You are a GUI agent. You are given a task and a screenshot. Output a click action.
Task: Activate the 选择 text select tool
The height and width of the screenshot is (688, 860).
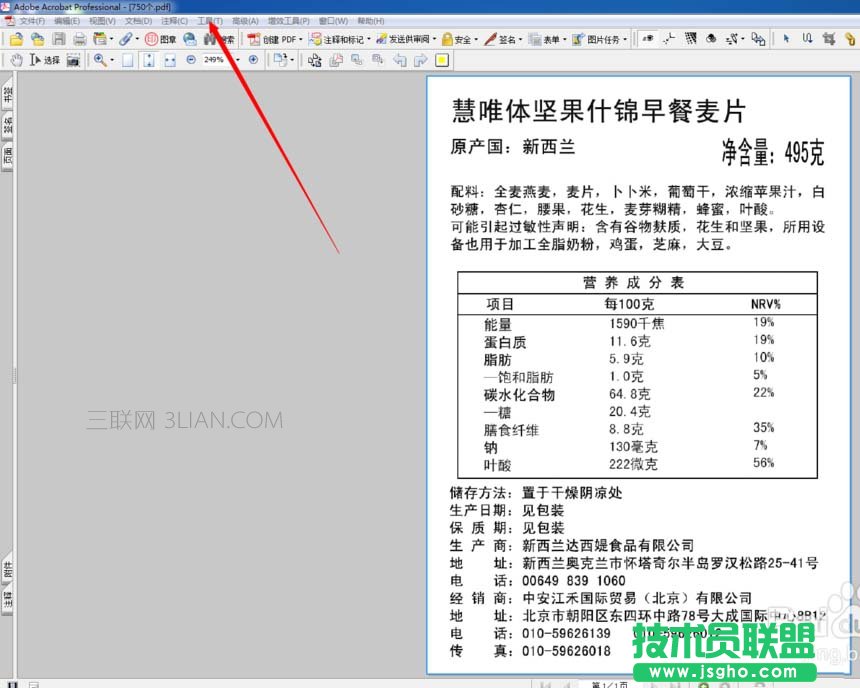pyautogui.click(x=45, y=60)
